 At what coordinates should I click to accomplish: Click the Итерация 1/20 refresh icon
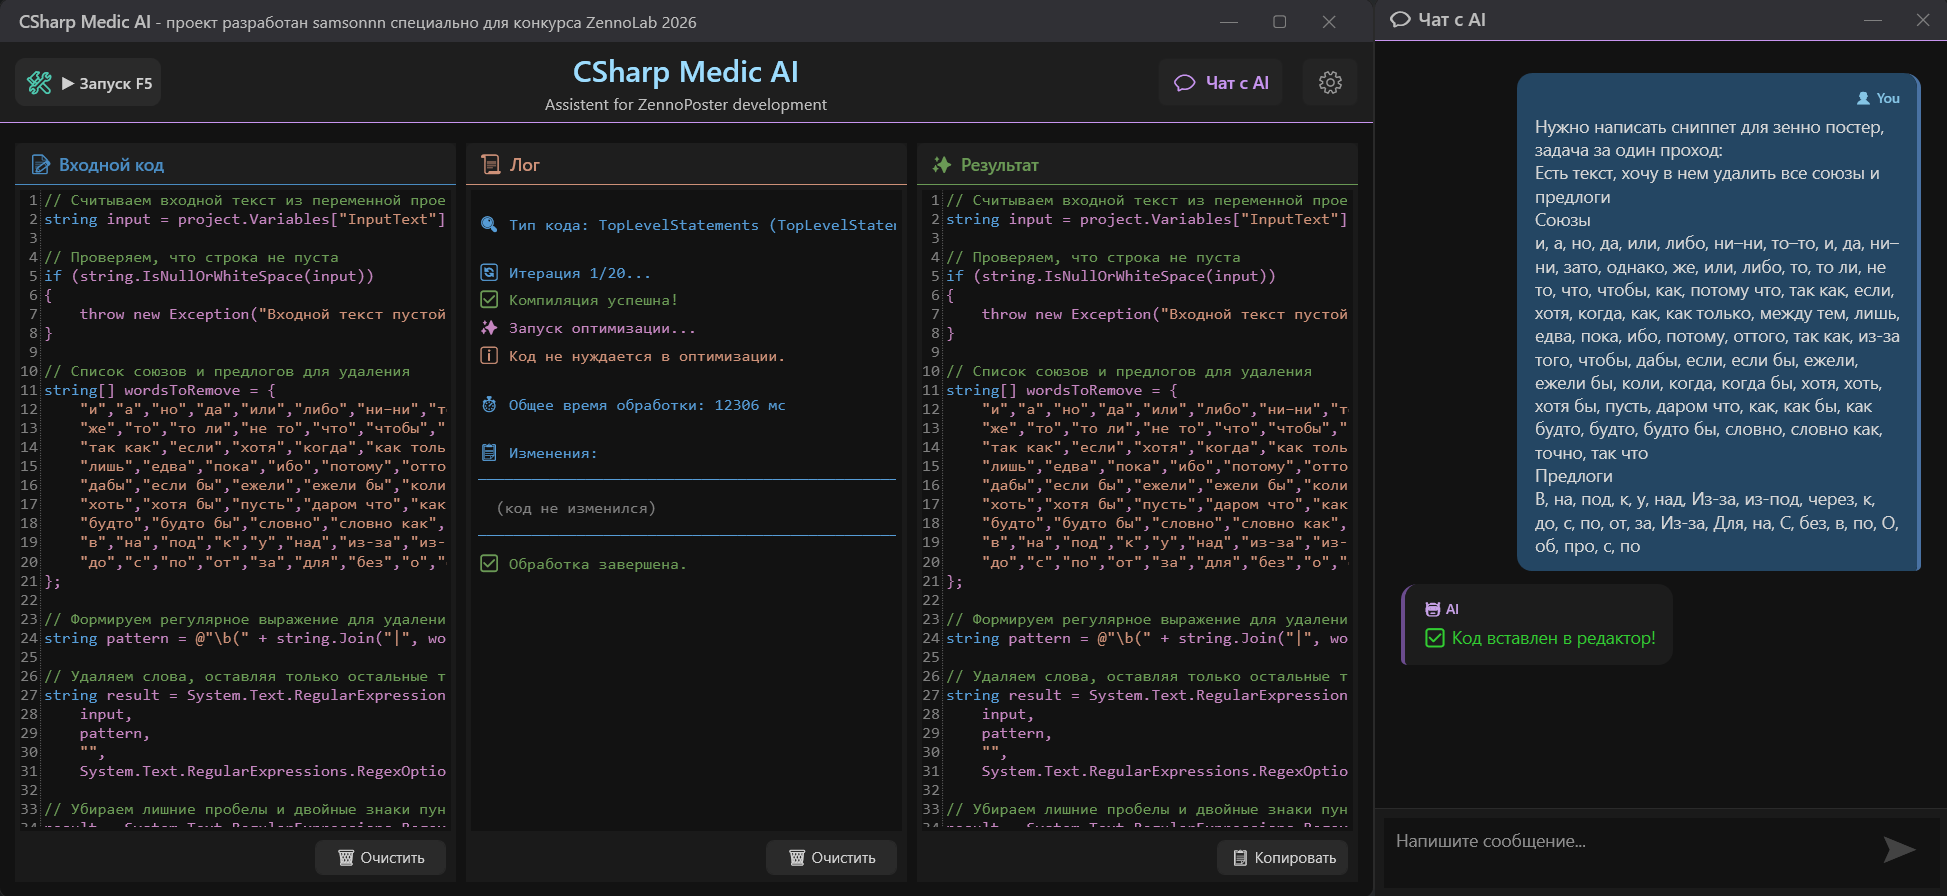pos(489,273)
